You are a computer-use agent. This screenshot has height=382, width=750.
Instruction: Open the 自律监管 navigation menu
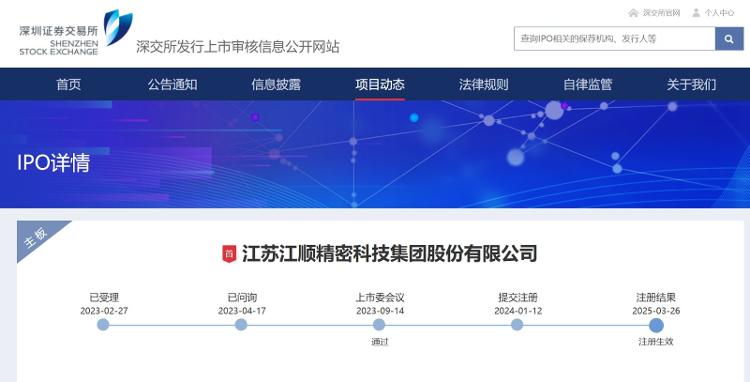click(x=587, y=85)
